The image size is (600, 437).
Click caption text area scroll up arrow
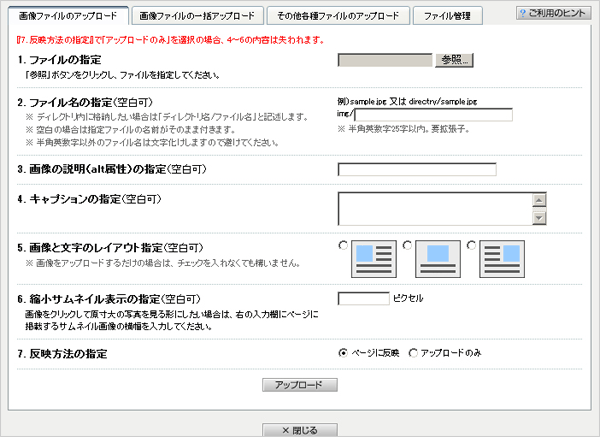click(539, 200)
